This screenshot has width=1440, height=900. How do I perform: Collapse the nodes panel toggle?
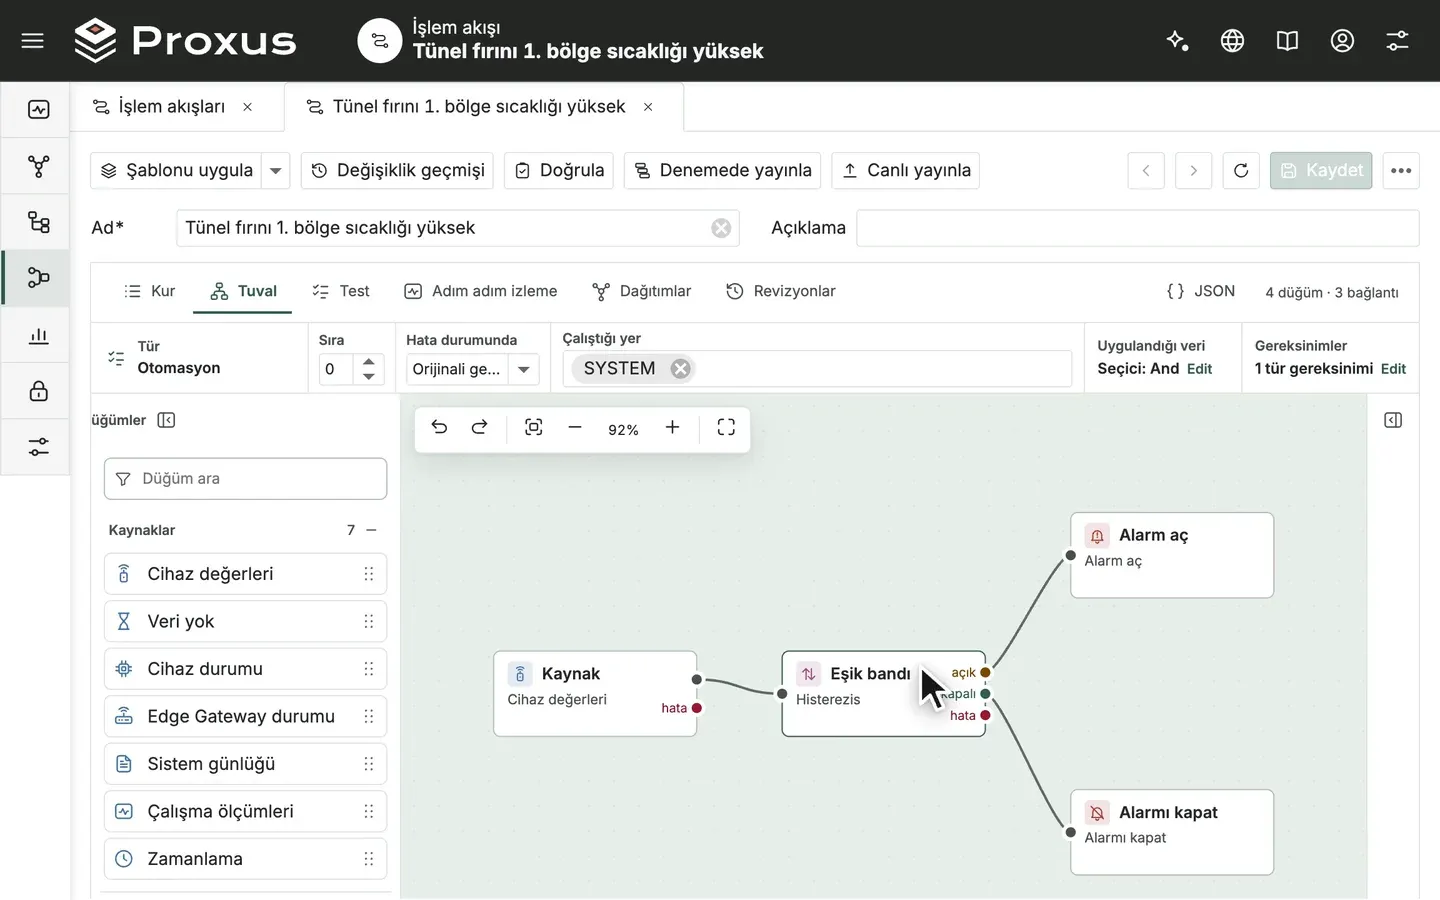167,420
